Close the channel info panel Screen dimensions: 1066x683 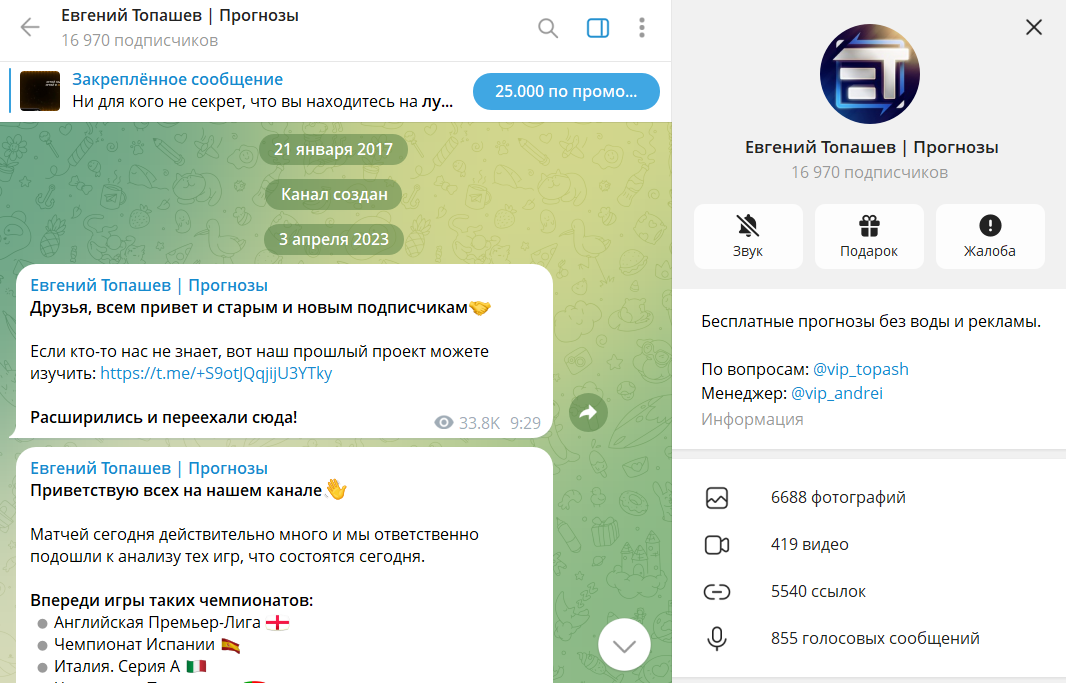click(1034, 27)
